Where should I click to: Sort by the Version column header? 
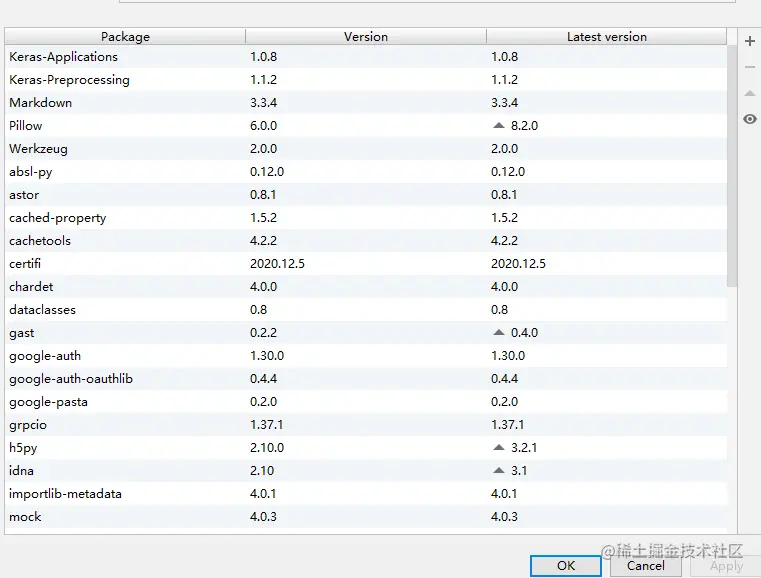tap(366, 36)
